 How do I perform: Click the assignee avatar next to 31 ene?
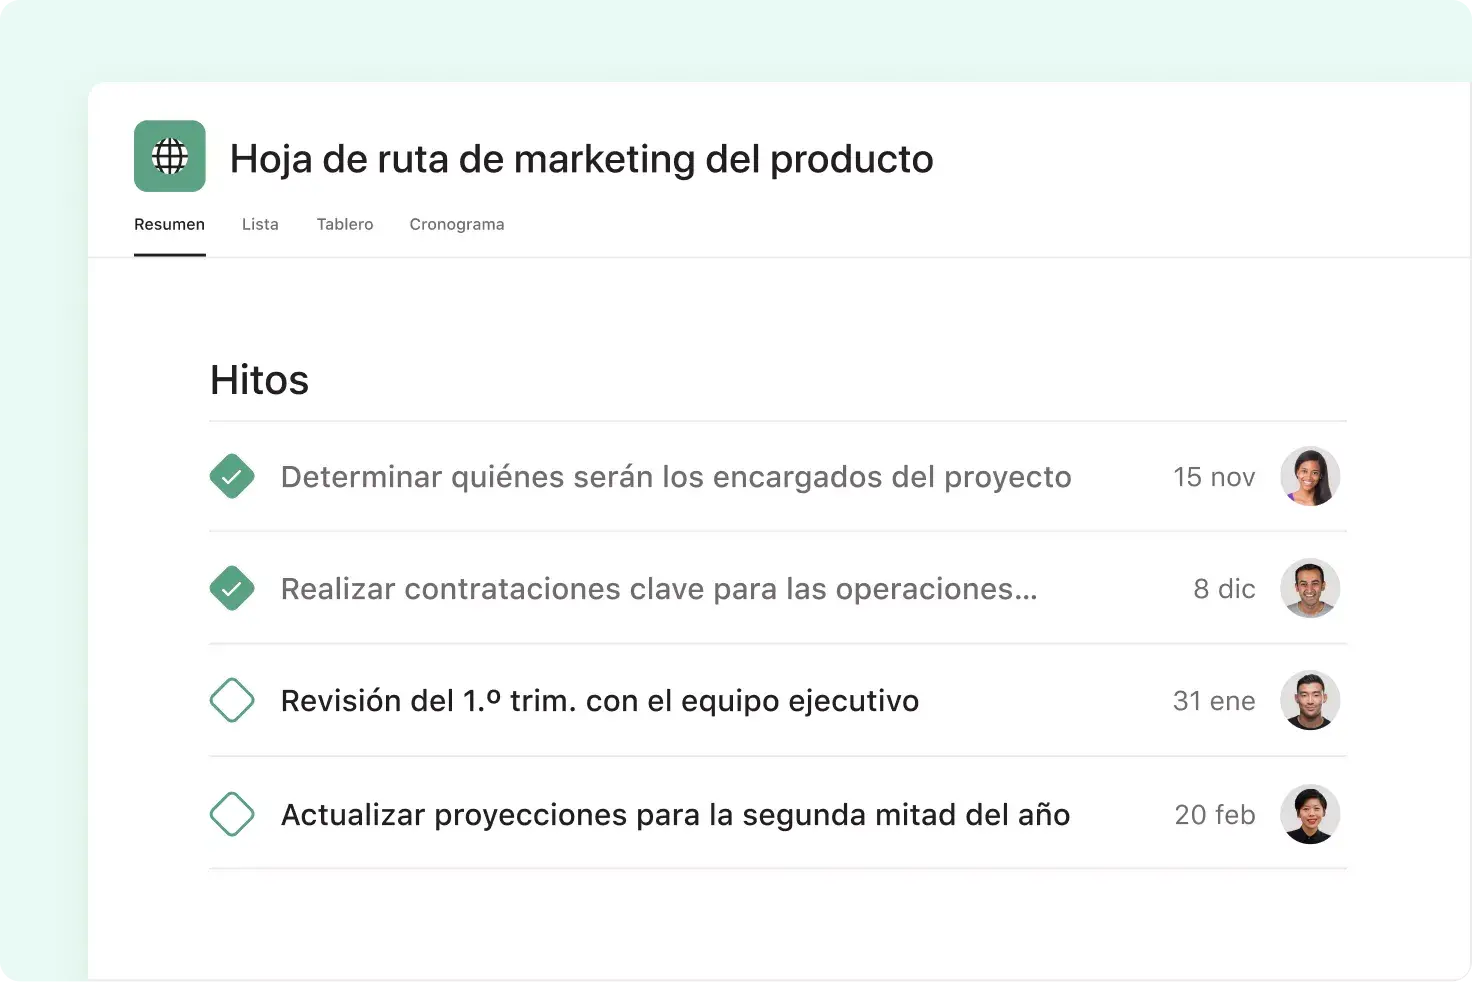pos(1310,700)
